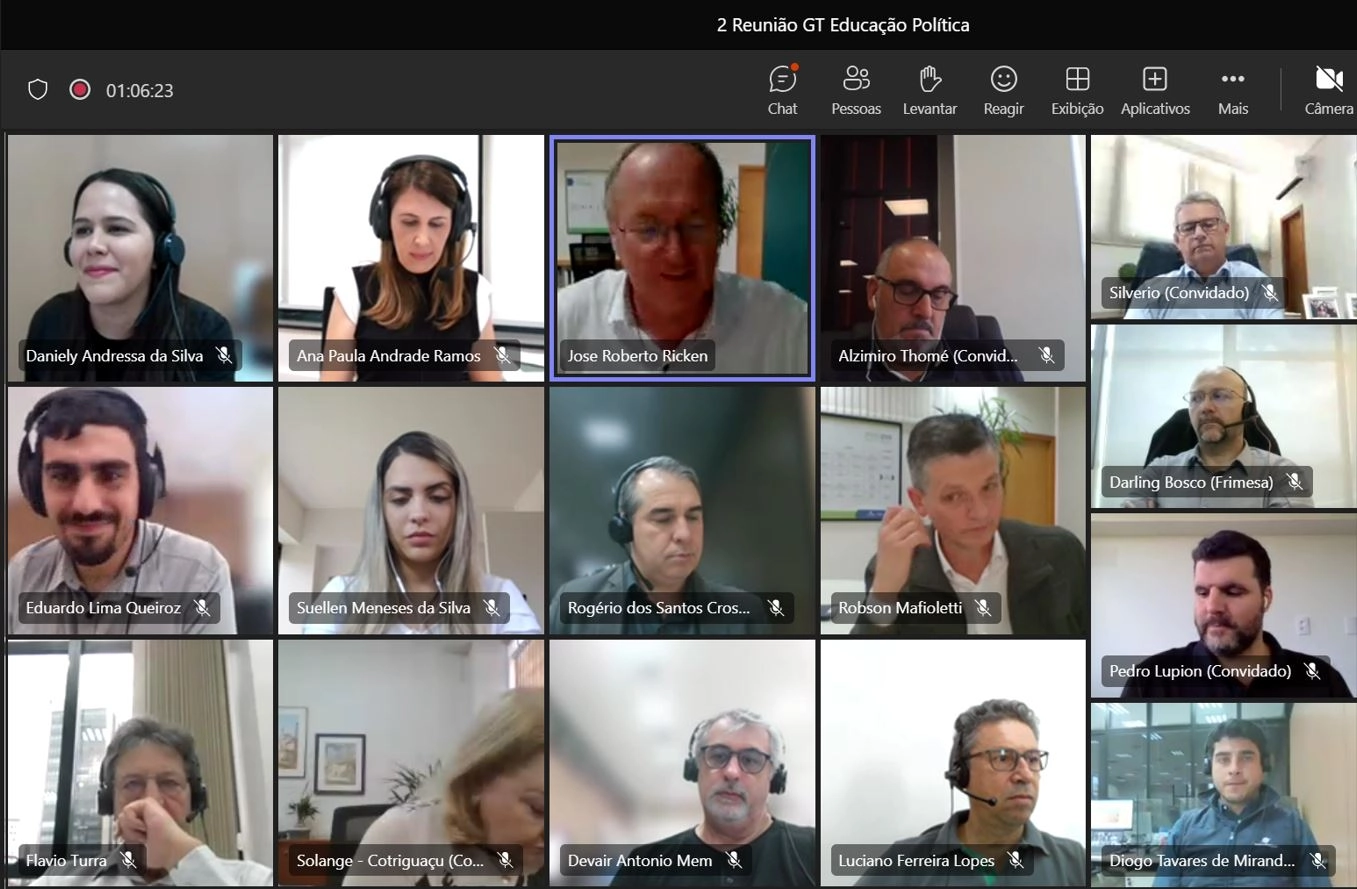Click muted mic icon on Robson Mafioletti's tile

click(x=983, y=608)
